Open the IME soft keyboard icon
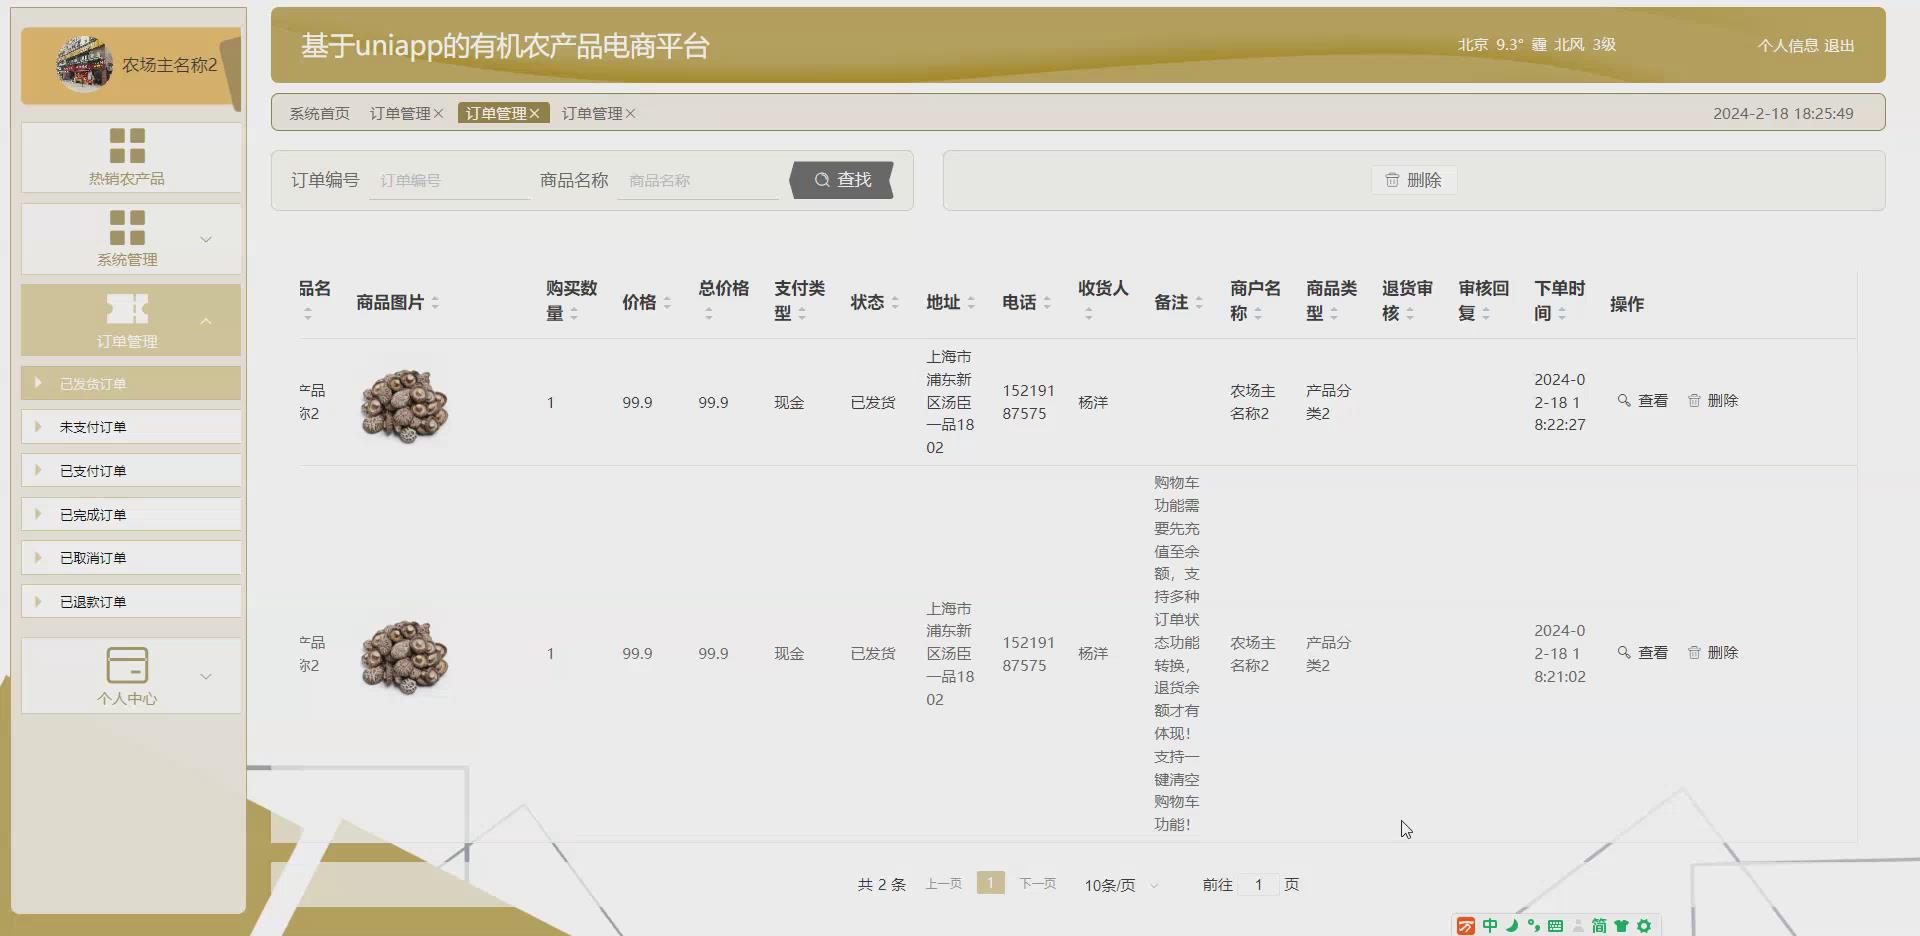1920x936 pixels. (1555, 926)
